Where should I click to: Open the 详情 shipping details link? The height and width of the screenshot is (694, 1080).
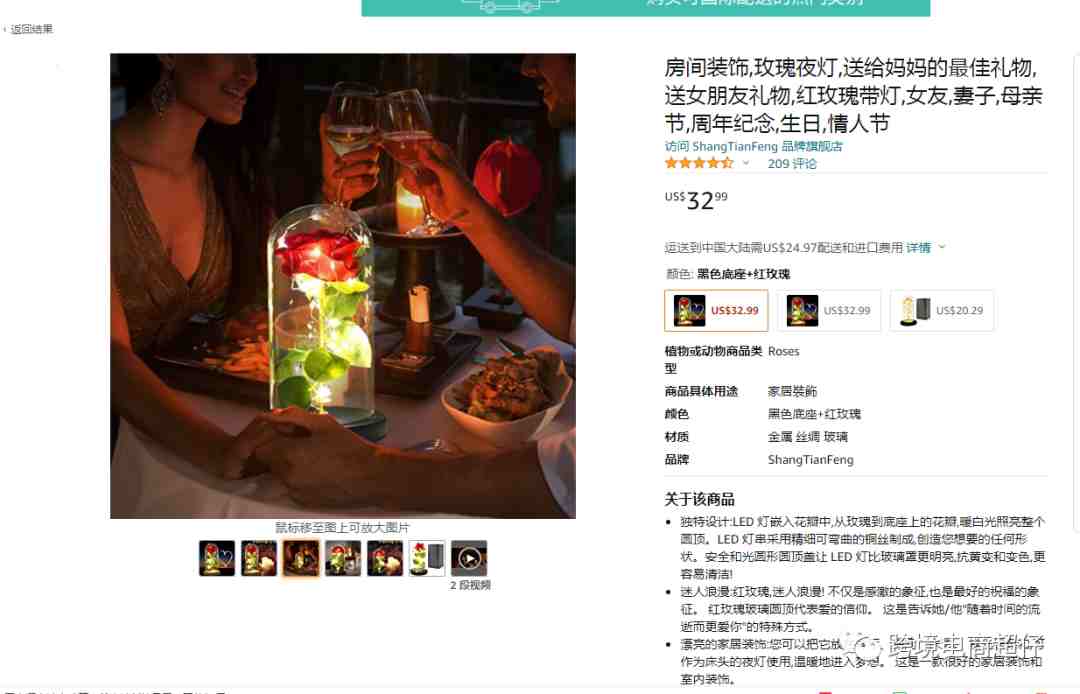[x=918, y=248]
